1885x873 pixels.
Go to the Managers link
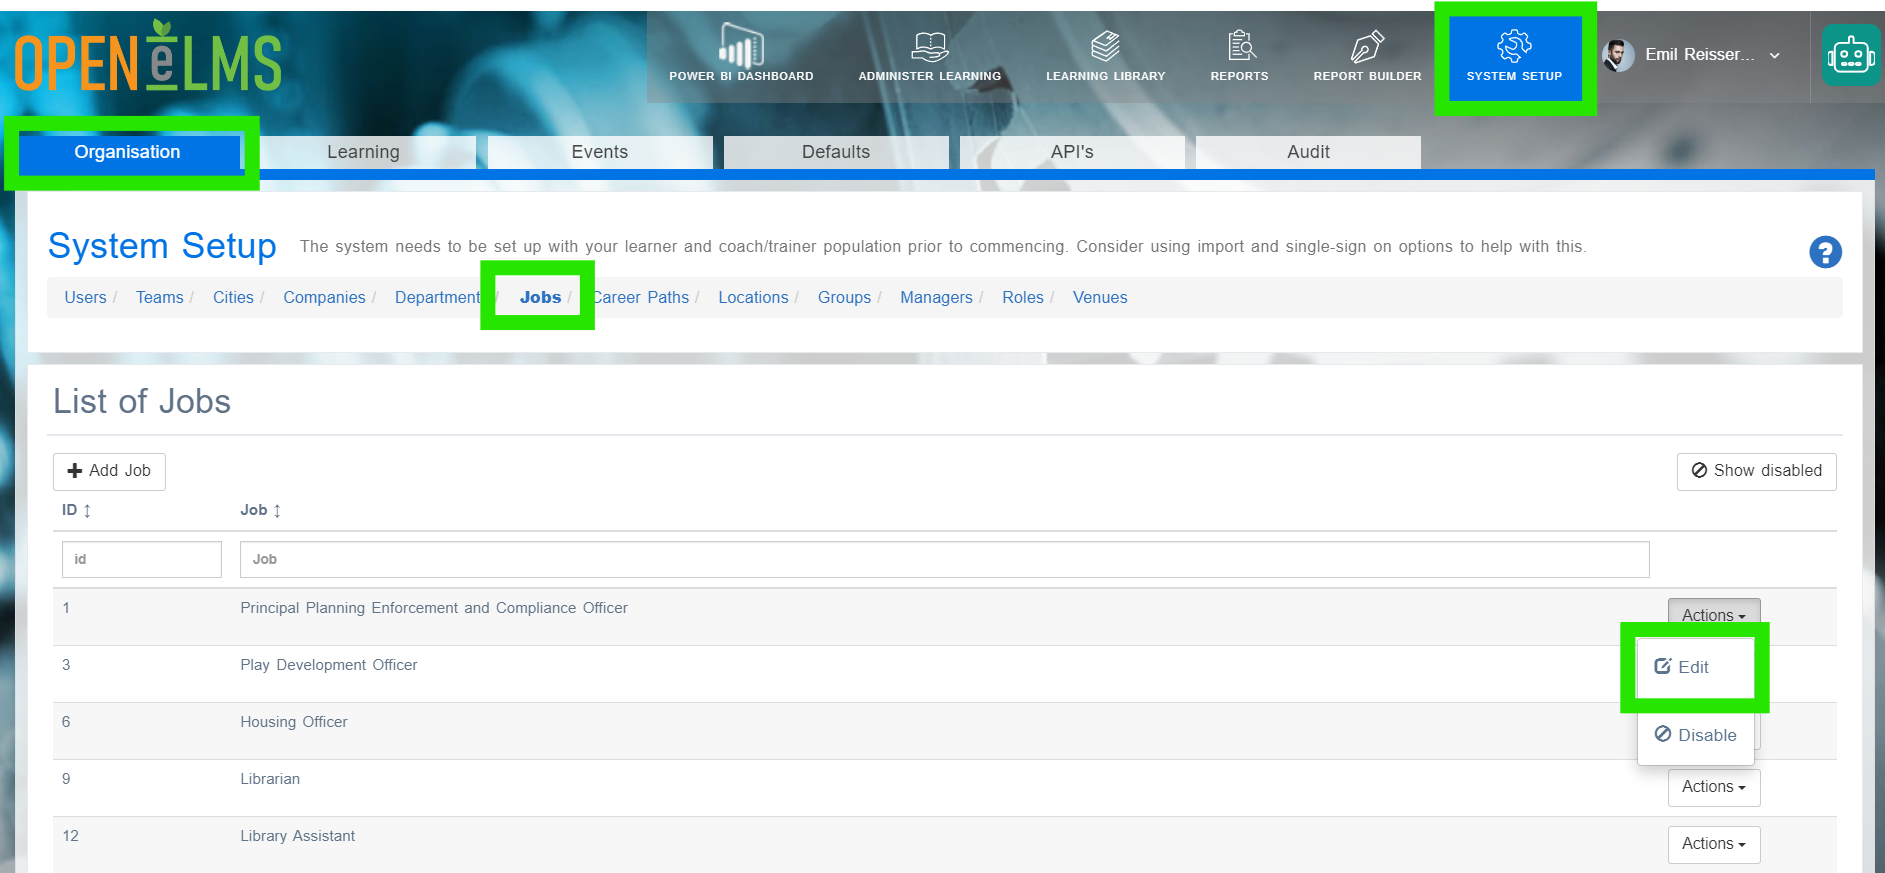tap(936, 297)
